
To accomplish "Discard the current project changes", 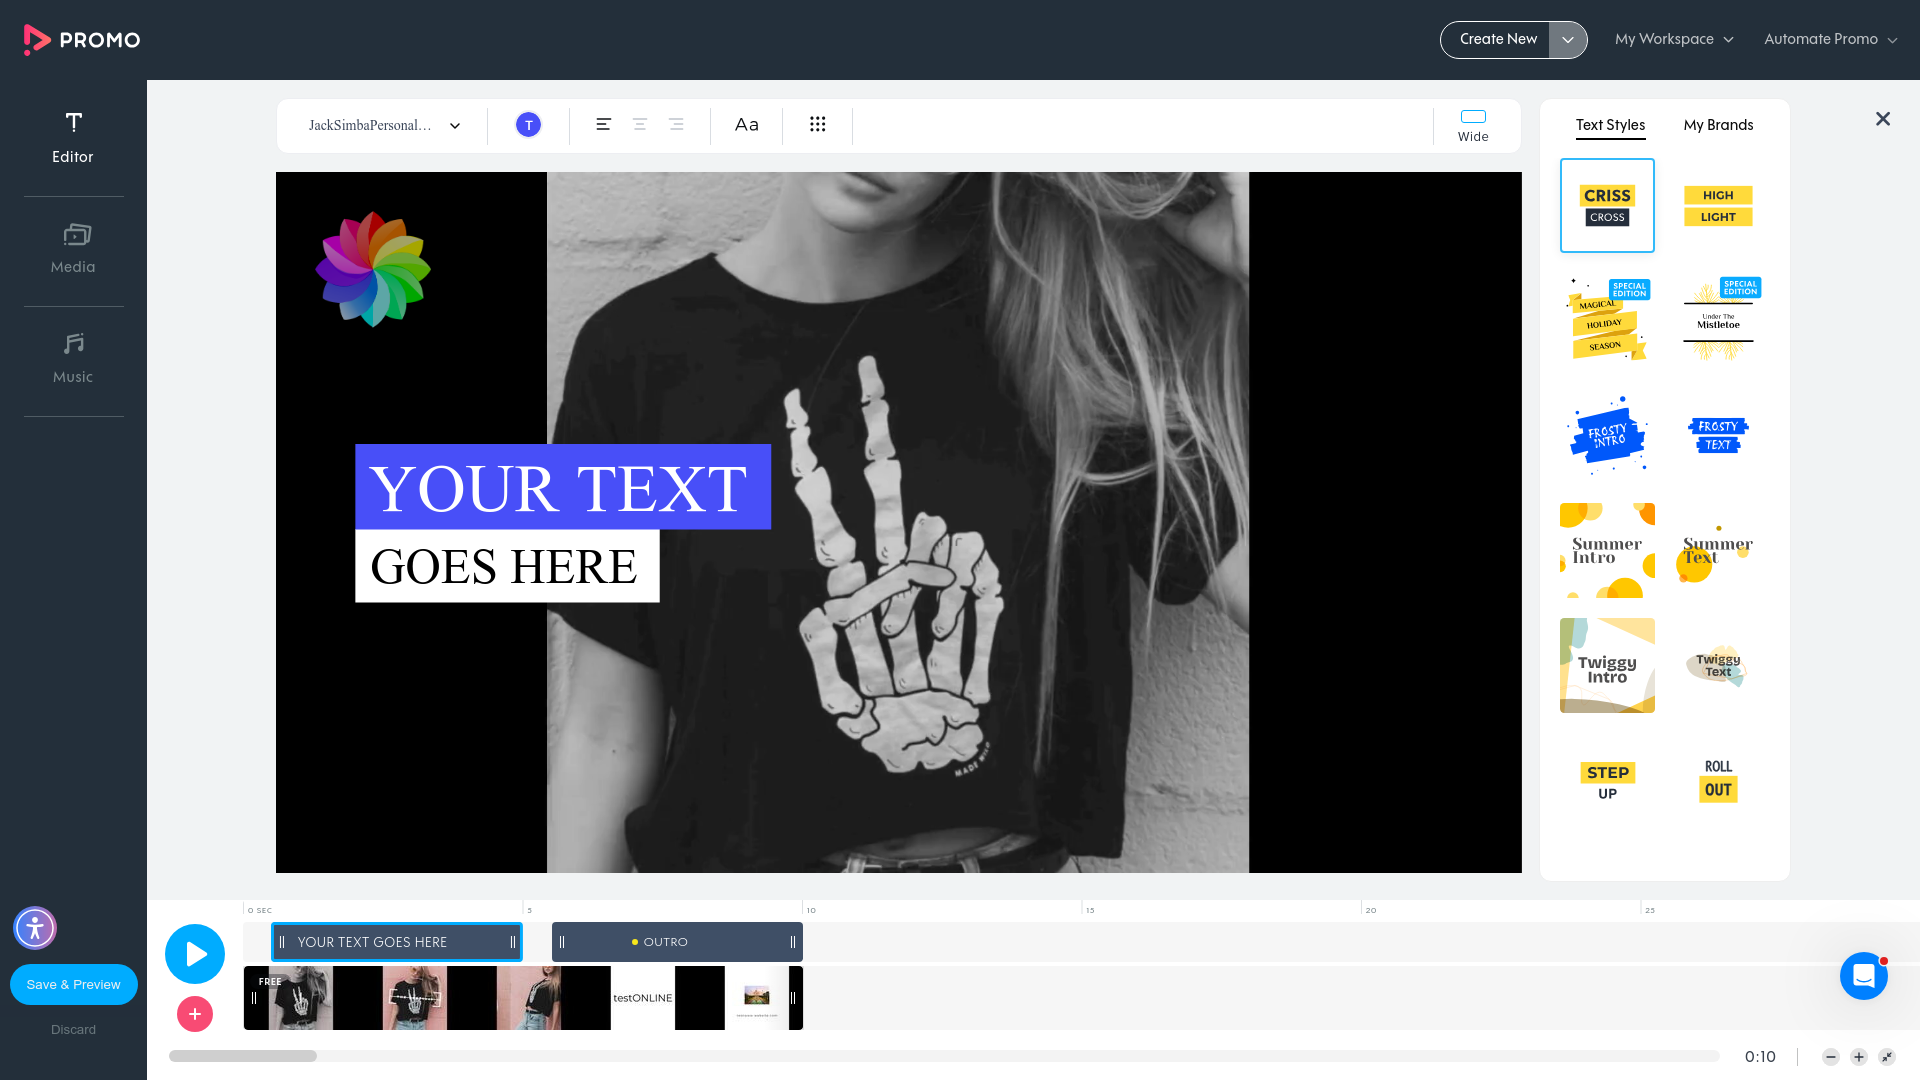I will pyautogui.click(x=73, y=1029).
